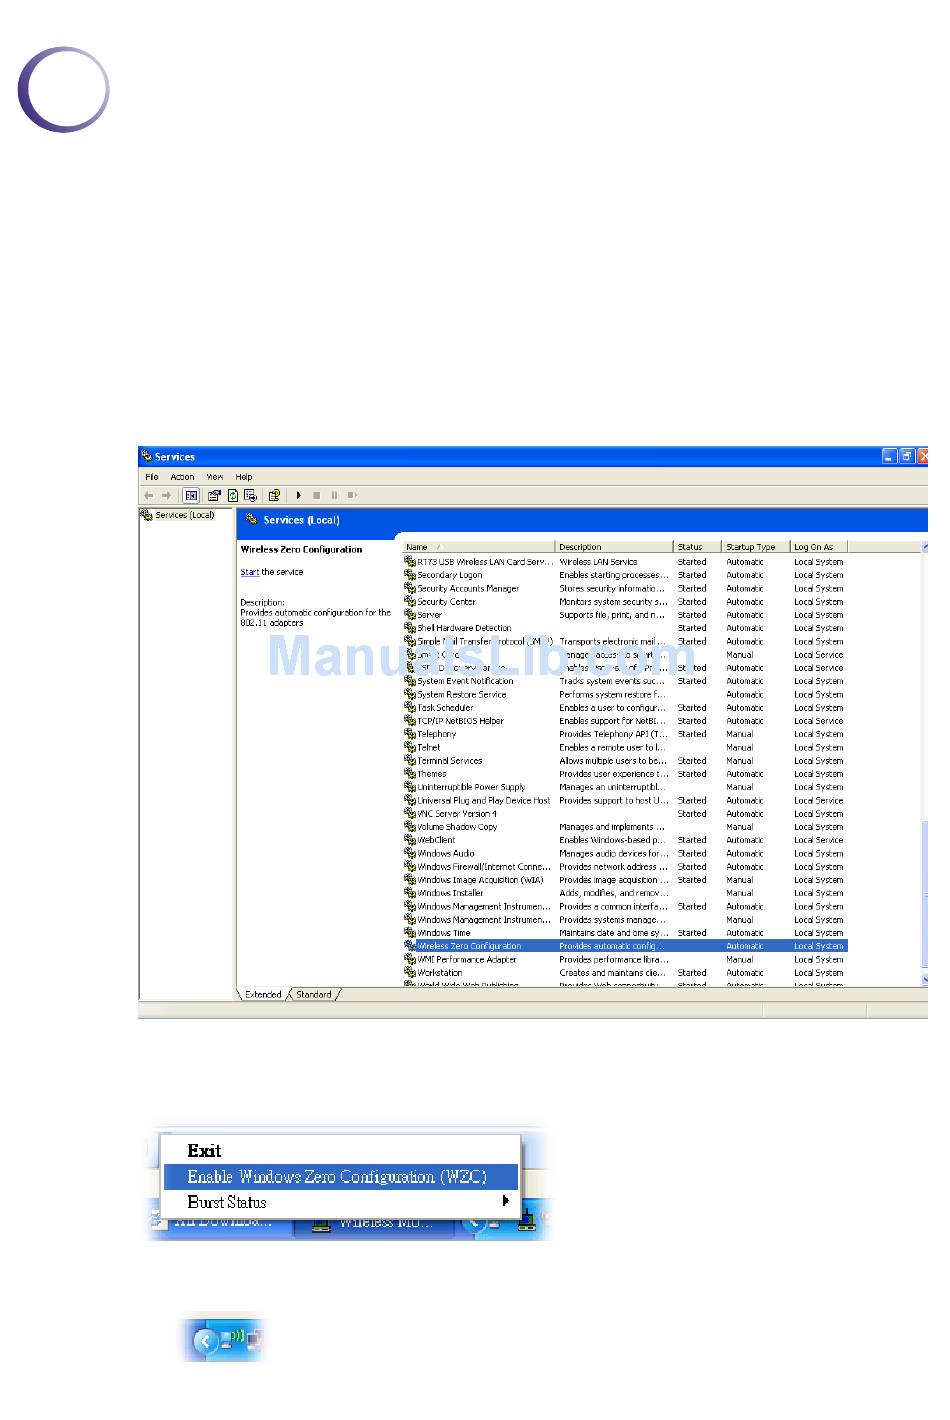This screenshot has height=1420, width=950.
Task: Choose Enable Windows Zero Configuration (WZC)
Action: (x=337, y=1177)
